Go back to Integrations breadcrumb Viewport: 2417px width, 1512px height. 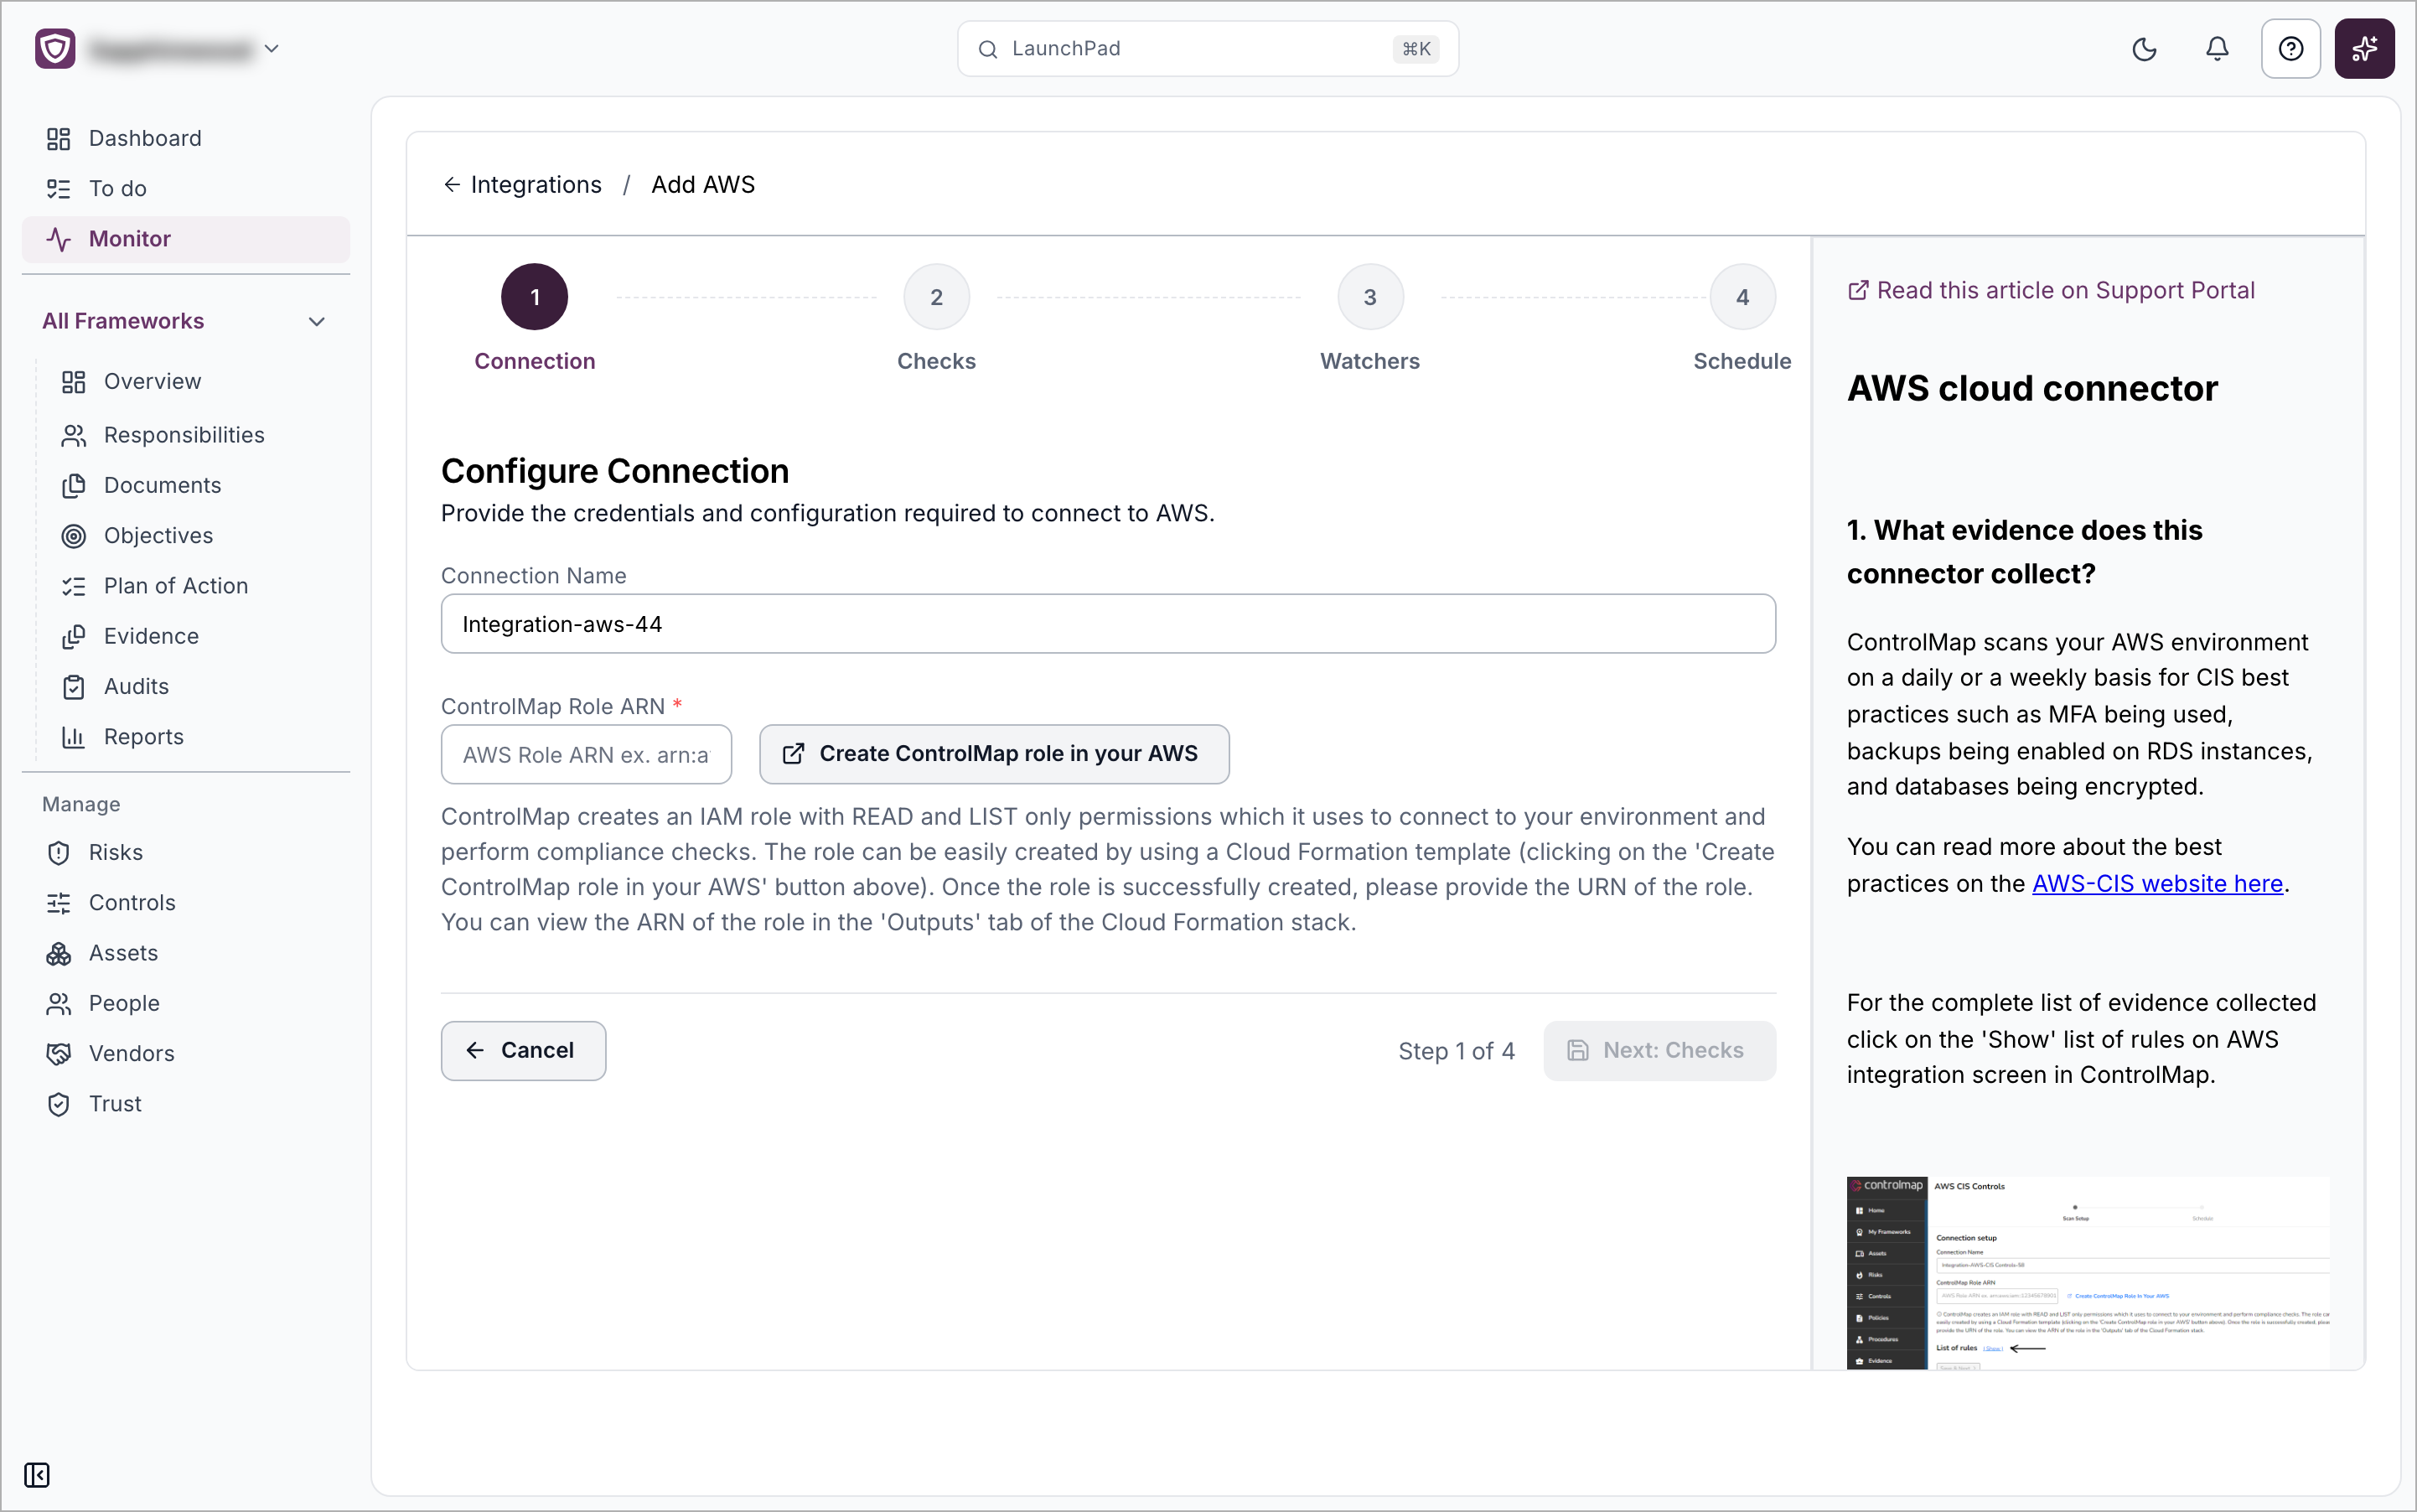click(x=523, y=185)
